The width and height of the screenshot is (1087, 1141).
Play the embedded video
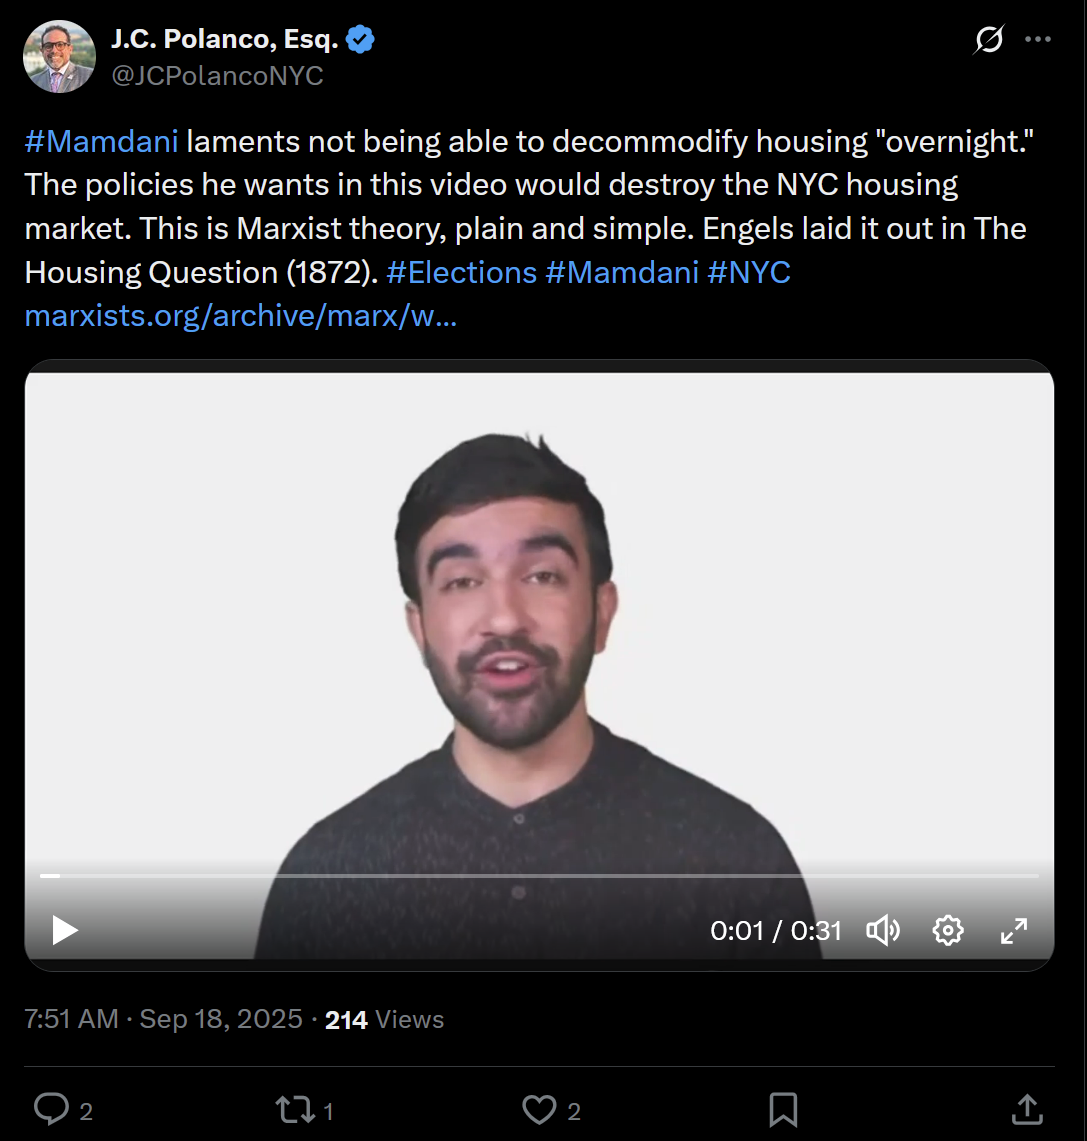pyautogui.click(x=66, y=931)
